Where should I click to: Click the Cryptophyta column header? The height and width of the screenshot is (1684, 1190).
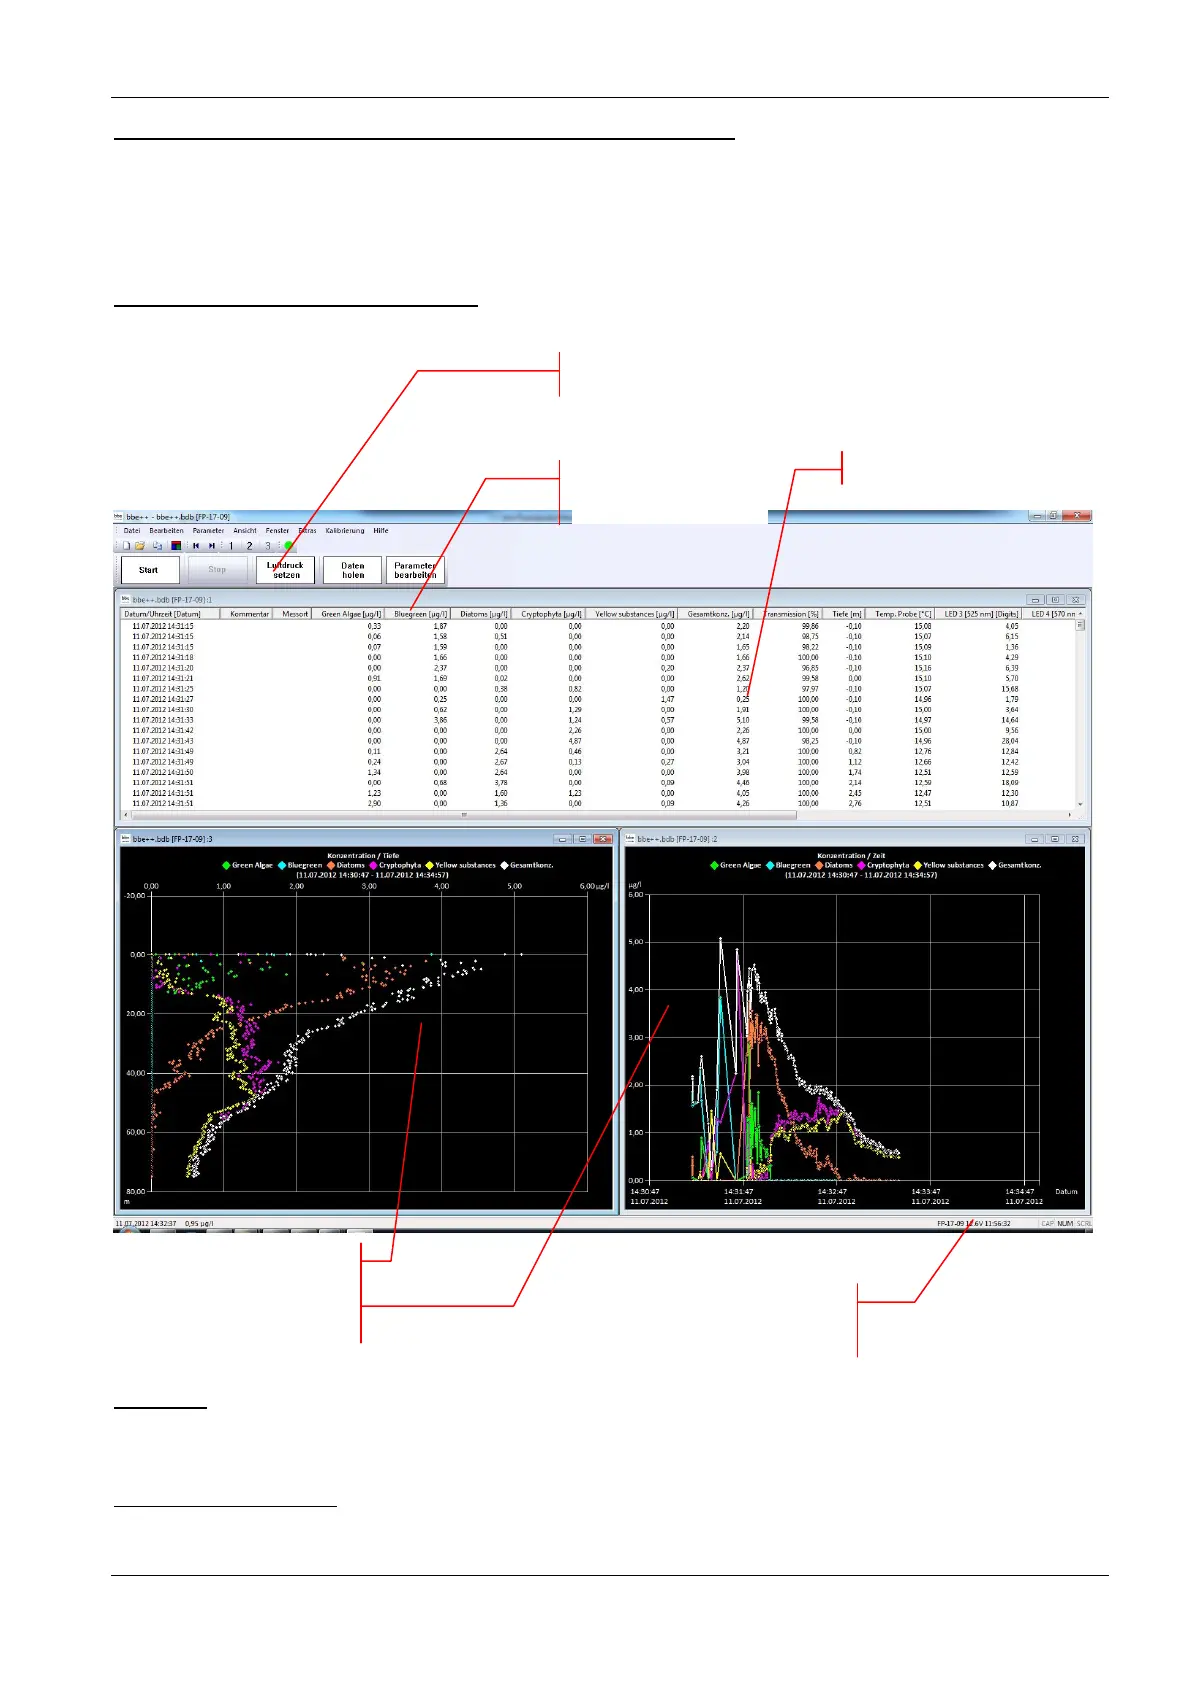(x=549, y=614)
